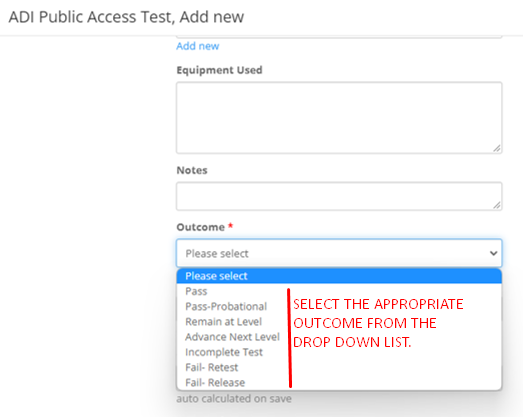This screenshot has width=528, height=417.
Task: Click the Notes field resize handle
Action: (x=497, y=205)
